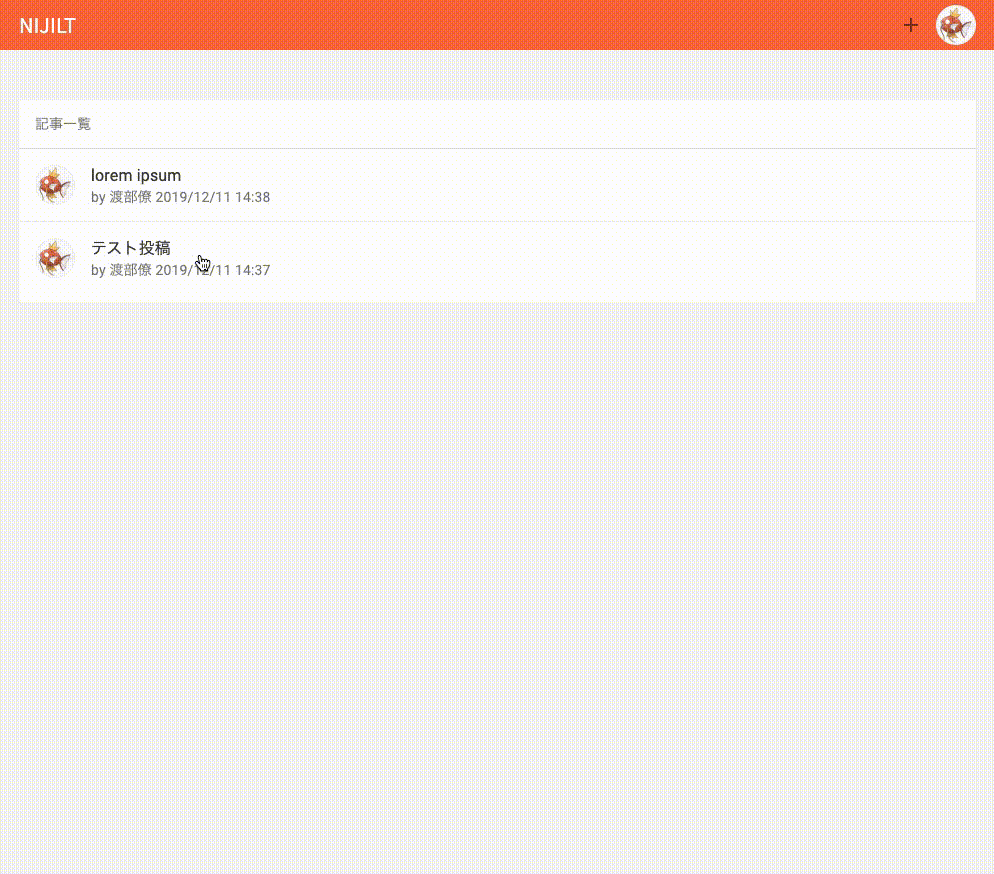Click the NIJILT logo in the header

click(x=48, y=26)
